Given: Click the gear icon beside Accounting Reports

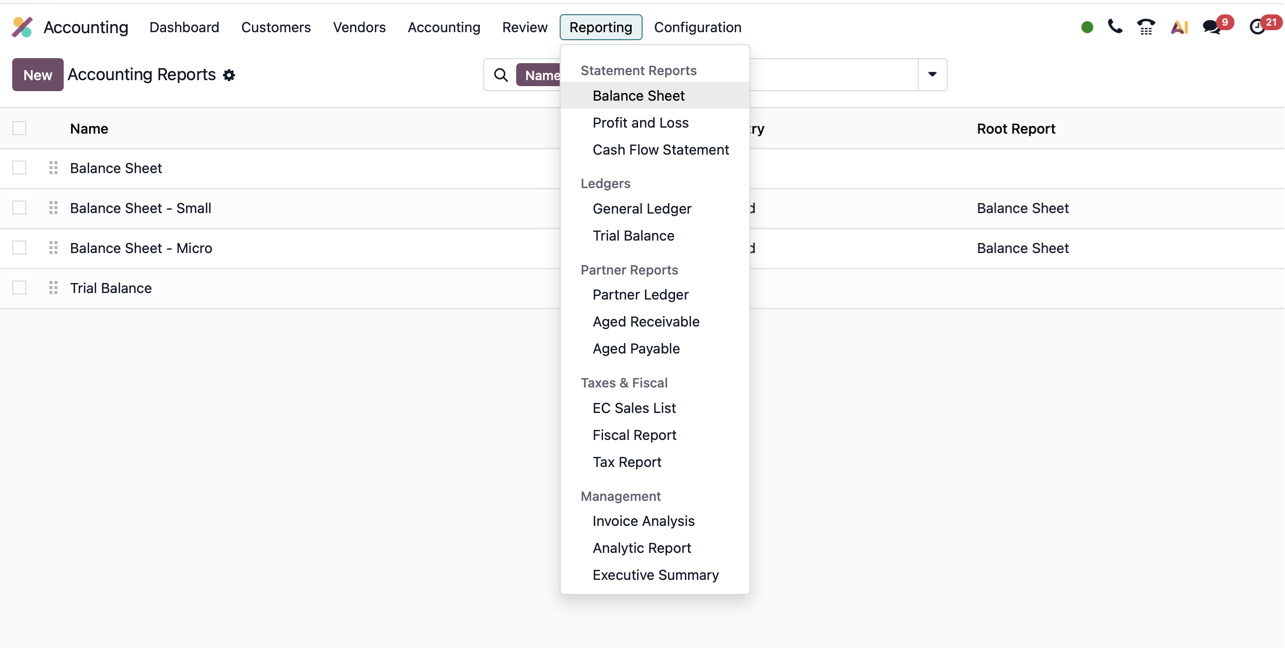Looking at the screenshot, I should click(x=229, y=75).
